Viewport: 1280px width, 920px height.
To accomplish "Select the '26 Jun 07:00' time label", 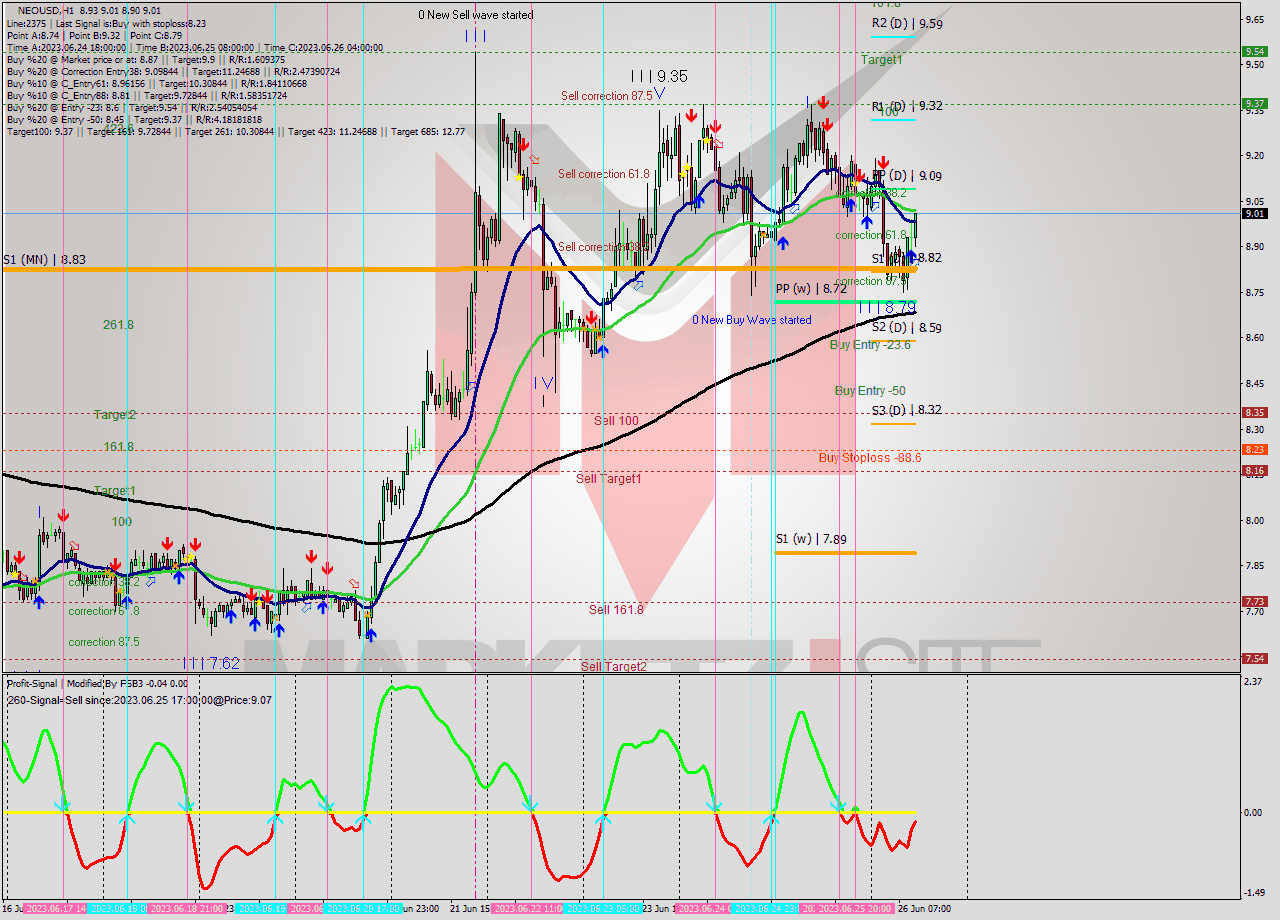I will coord(924,909).
